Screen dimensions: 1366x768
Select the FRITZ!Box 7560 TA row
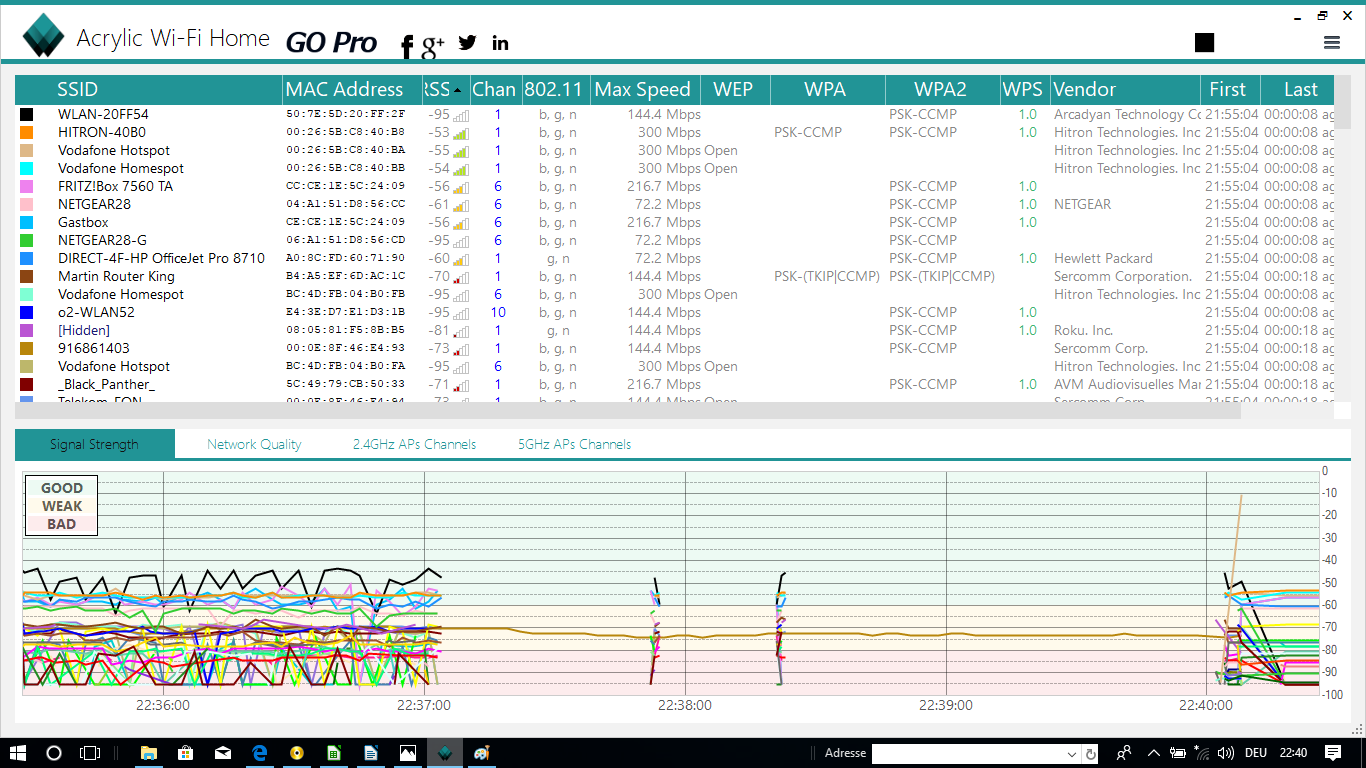point(674,187)
